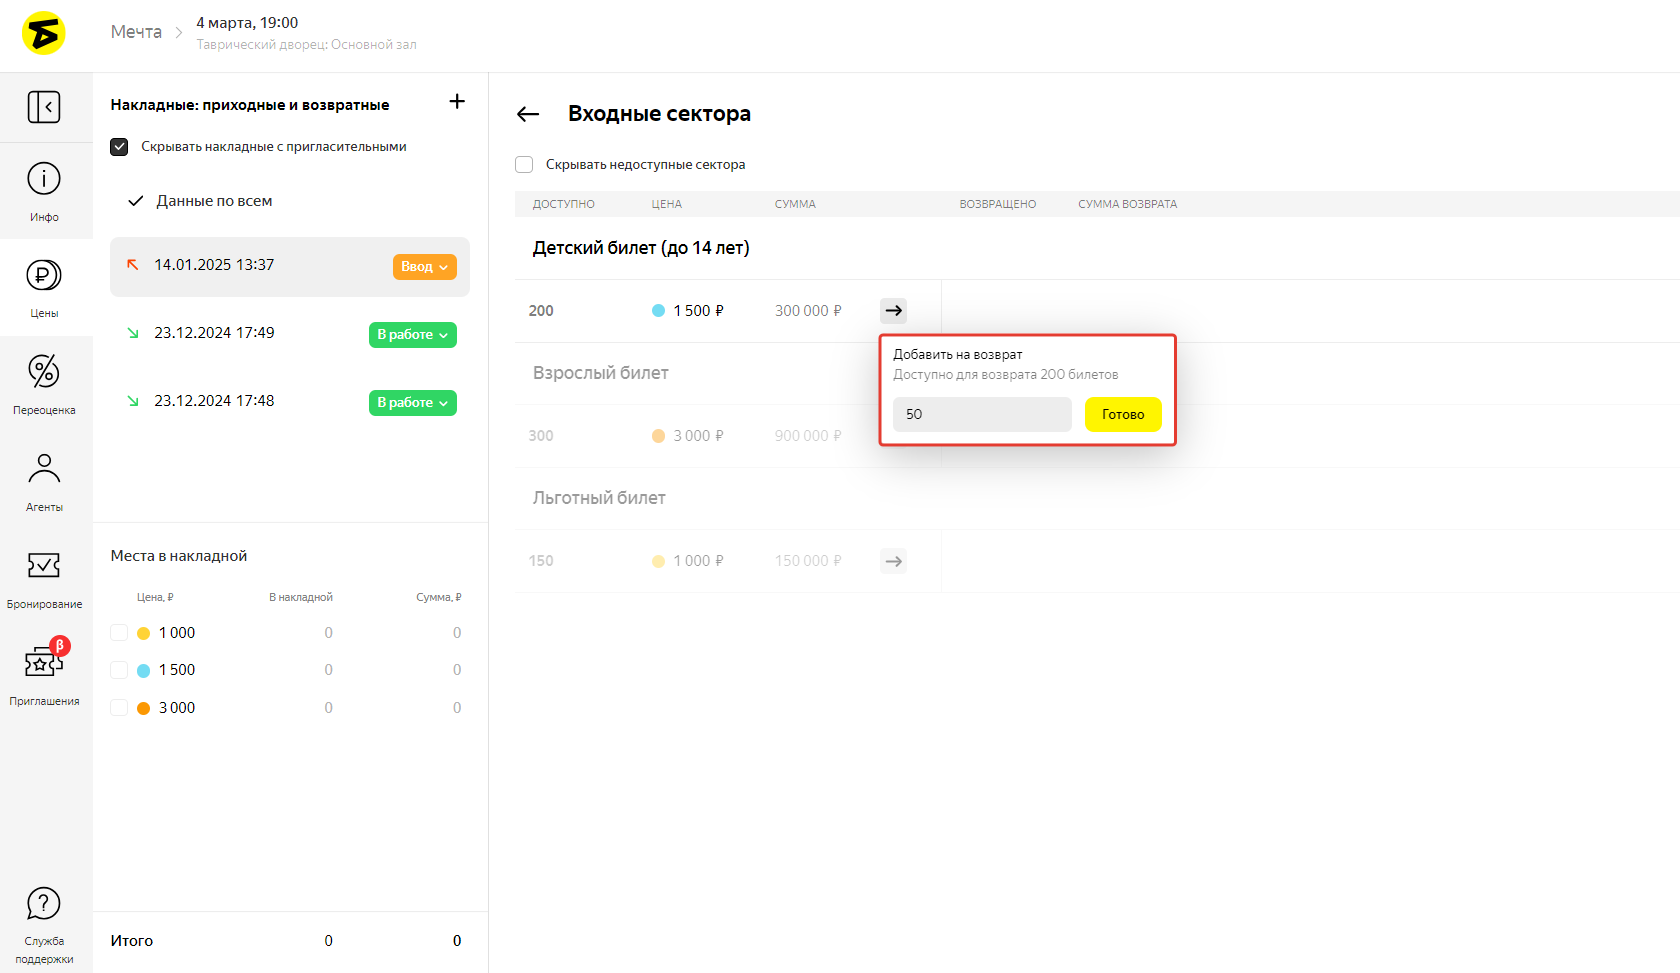
Task: Expand В работе dropdown for 23.12.2024 17:48
Action: point(412,403)
